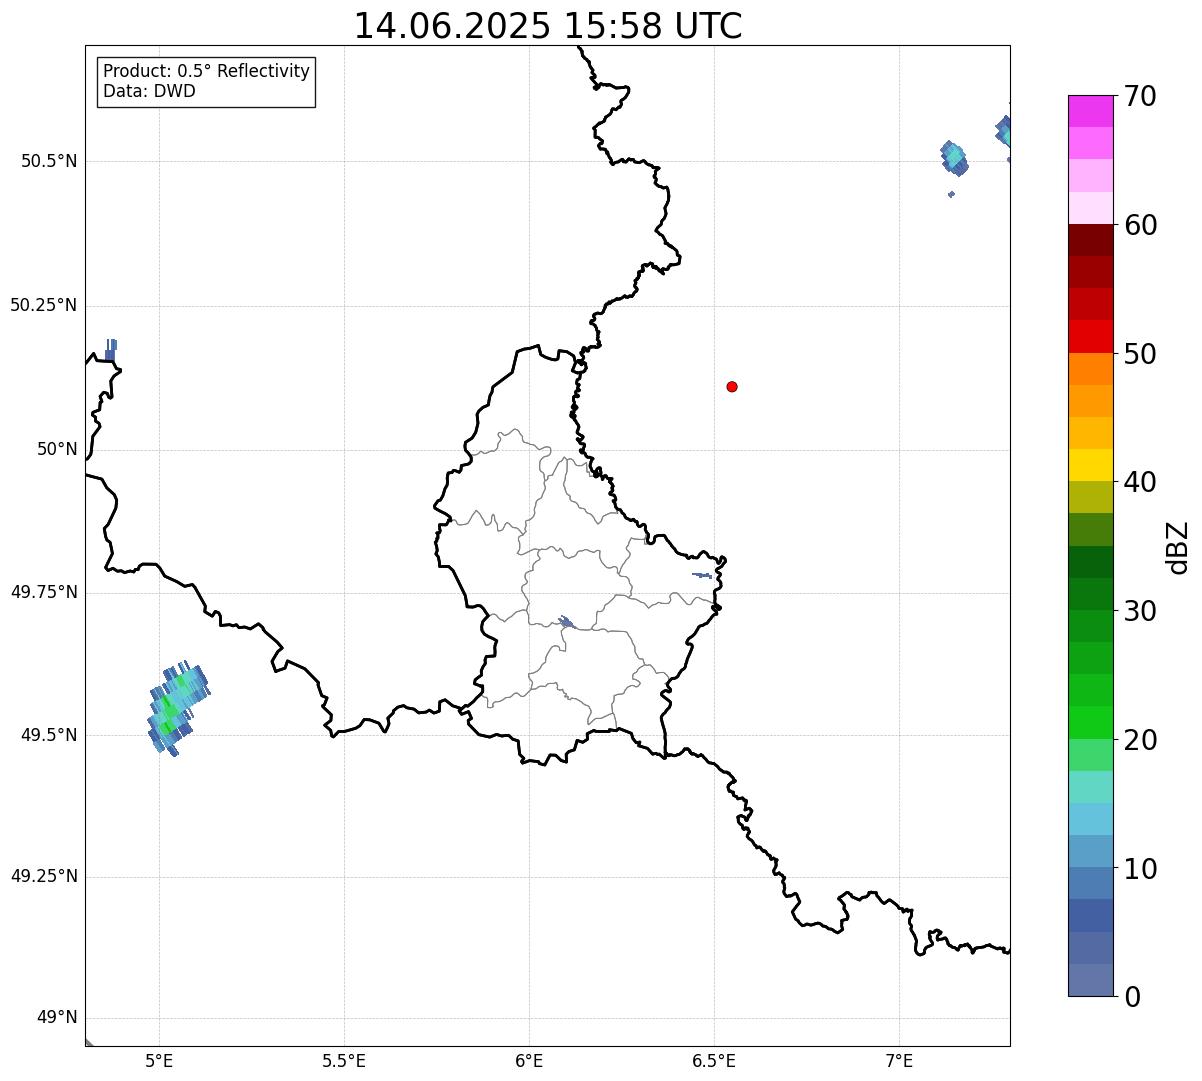This screenshot has width=1202, height=1081.
Task: Click the cyan radar echo near 50.5°N northeast
Action: (954, 156)
